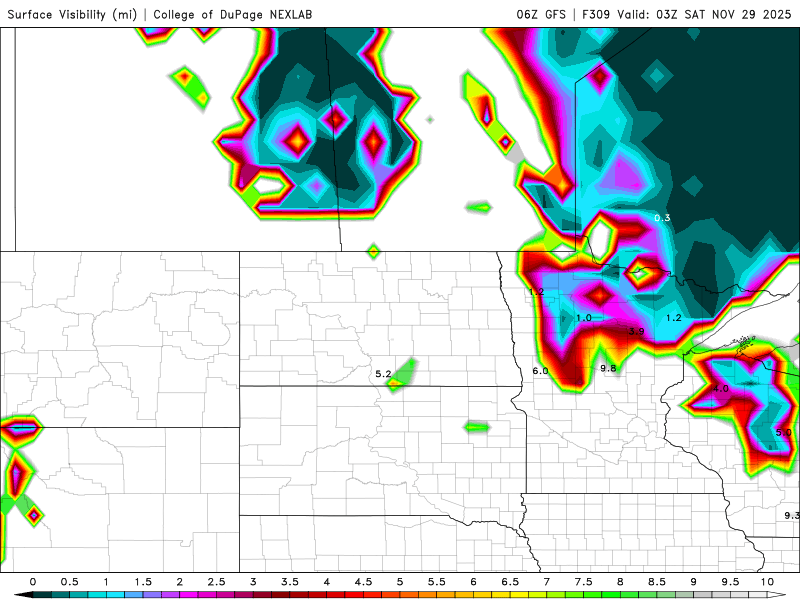Click the colorbar label "7.5"
800x600 pixels.
point(584,582)
